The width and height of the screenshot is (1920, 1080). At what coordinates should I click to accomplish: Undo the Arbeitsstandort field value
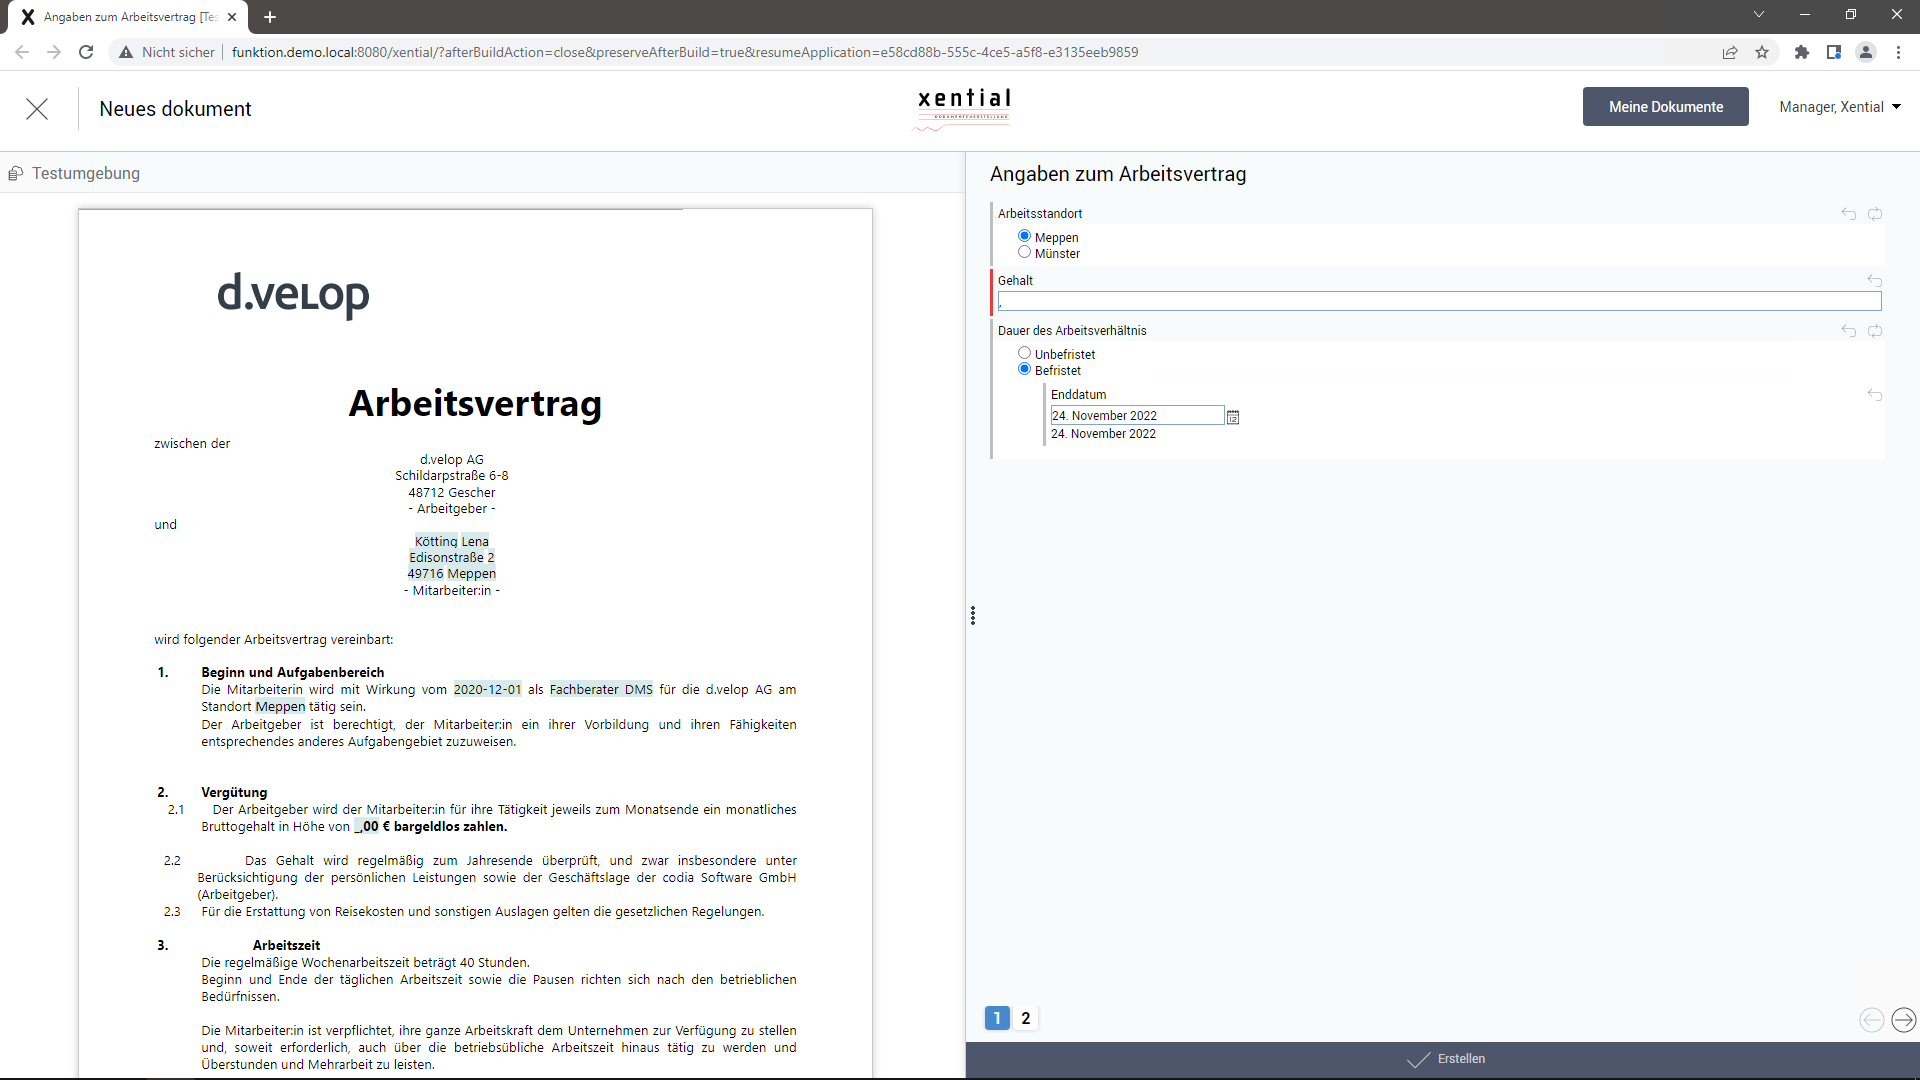pyautogui.click(x=1848, y=214)
